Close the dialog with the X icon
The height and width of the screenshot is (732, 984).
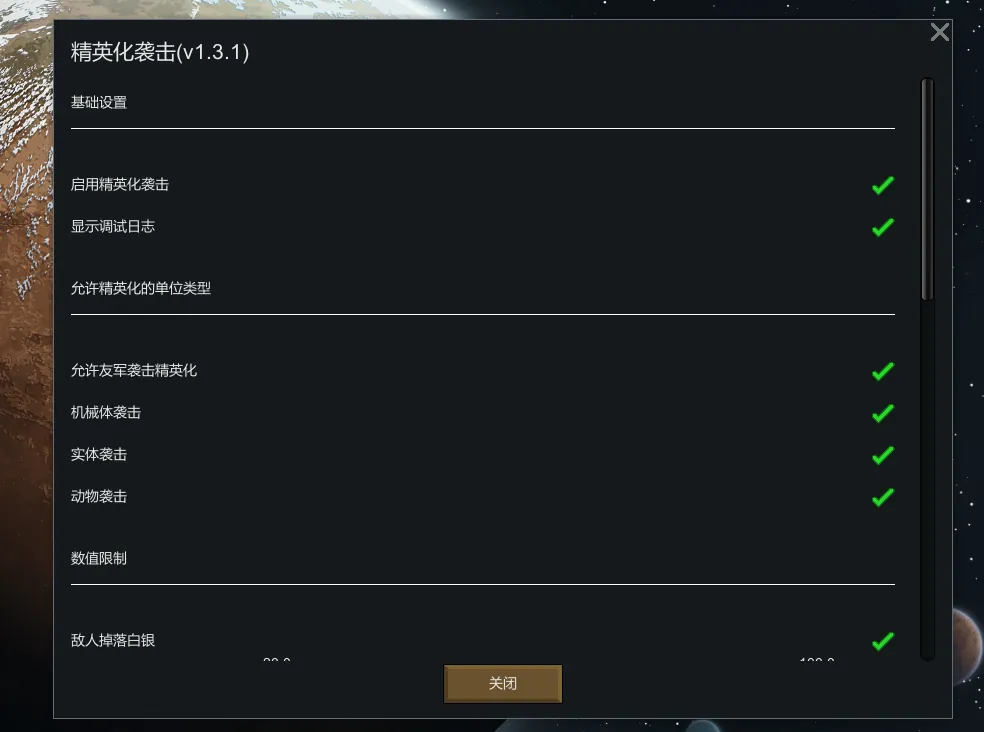tap(939, 32)
